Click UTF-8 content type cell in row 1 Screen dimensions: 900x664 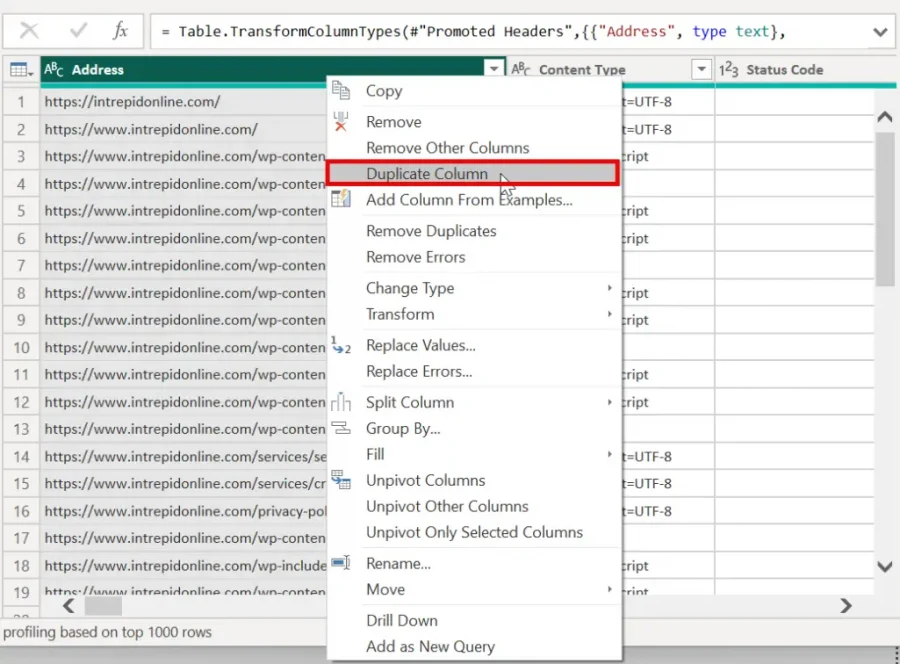(668, 102)
